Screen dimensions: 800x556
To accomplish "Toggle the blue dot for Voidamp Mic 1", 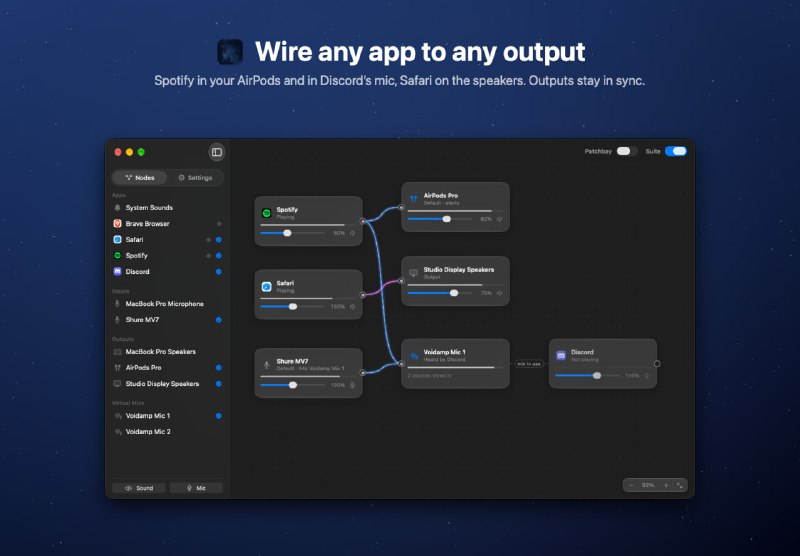I will [218, 416].
